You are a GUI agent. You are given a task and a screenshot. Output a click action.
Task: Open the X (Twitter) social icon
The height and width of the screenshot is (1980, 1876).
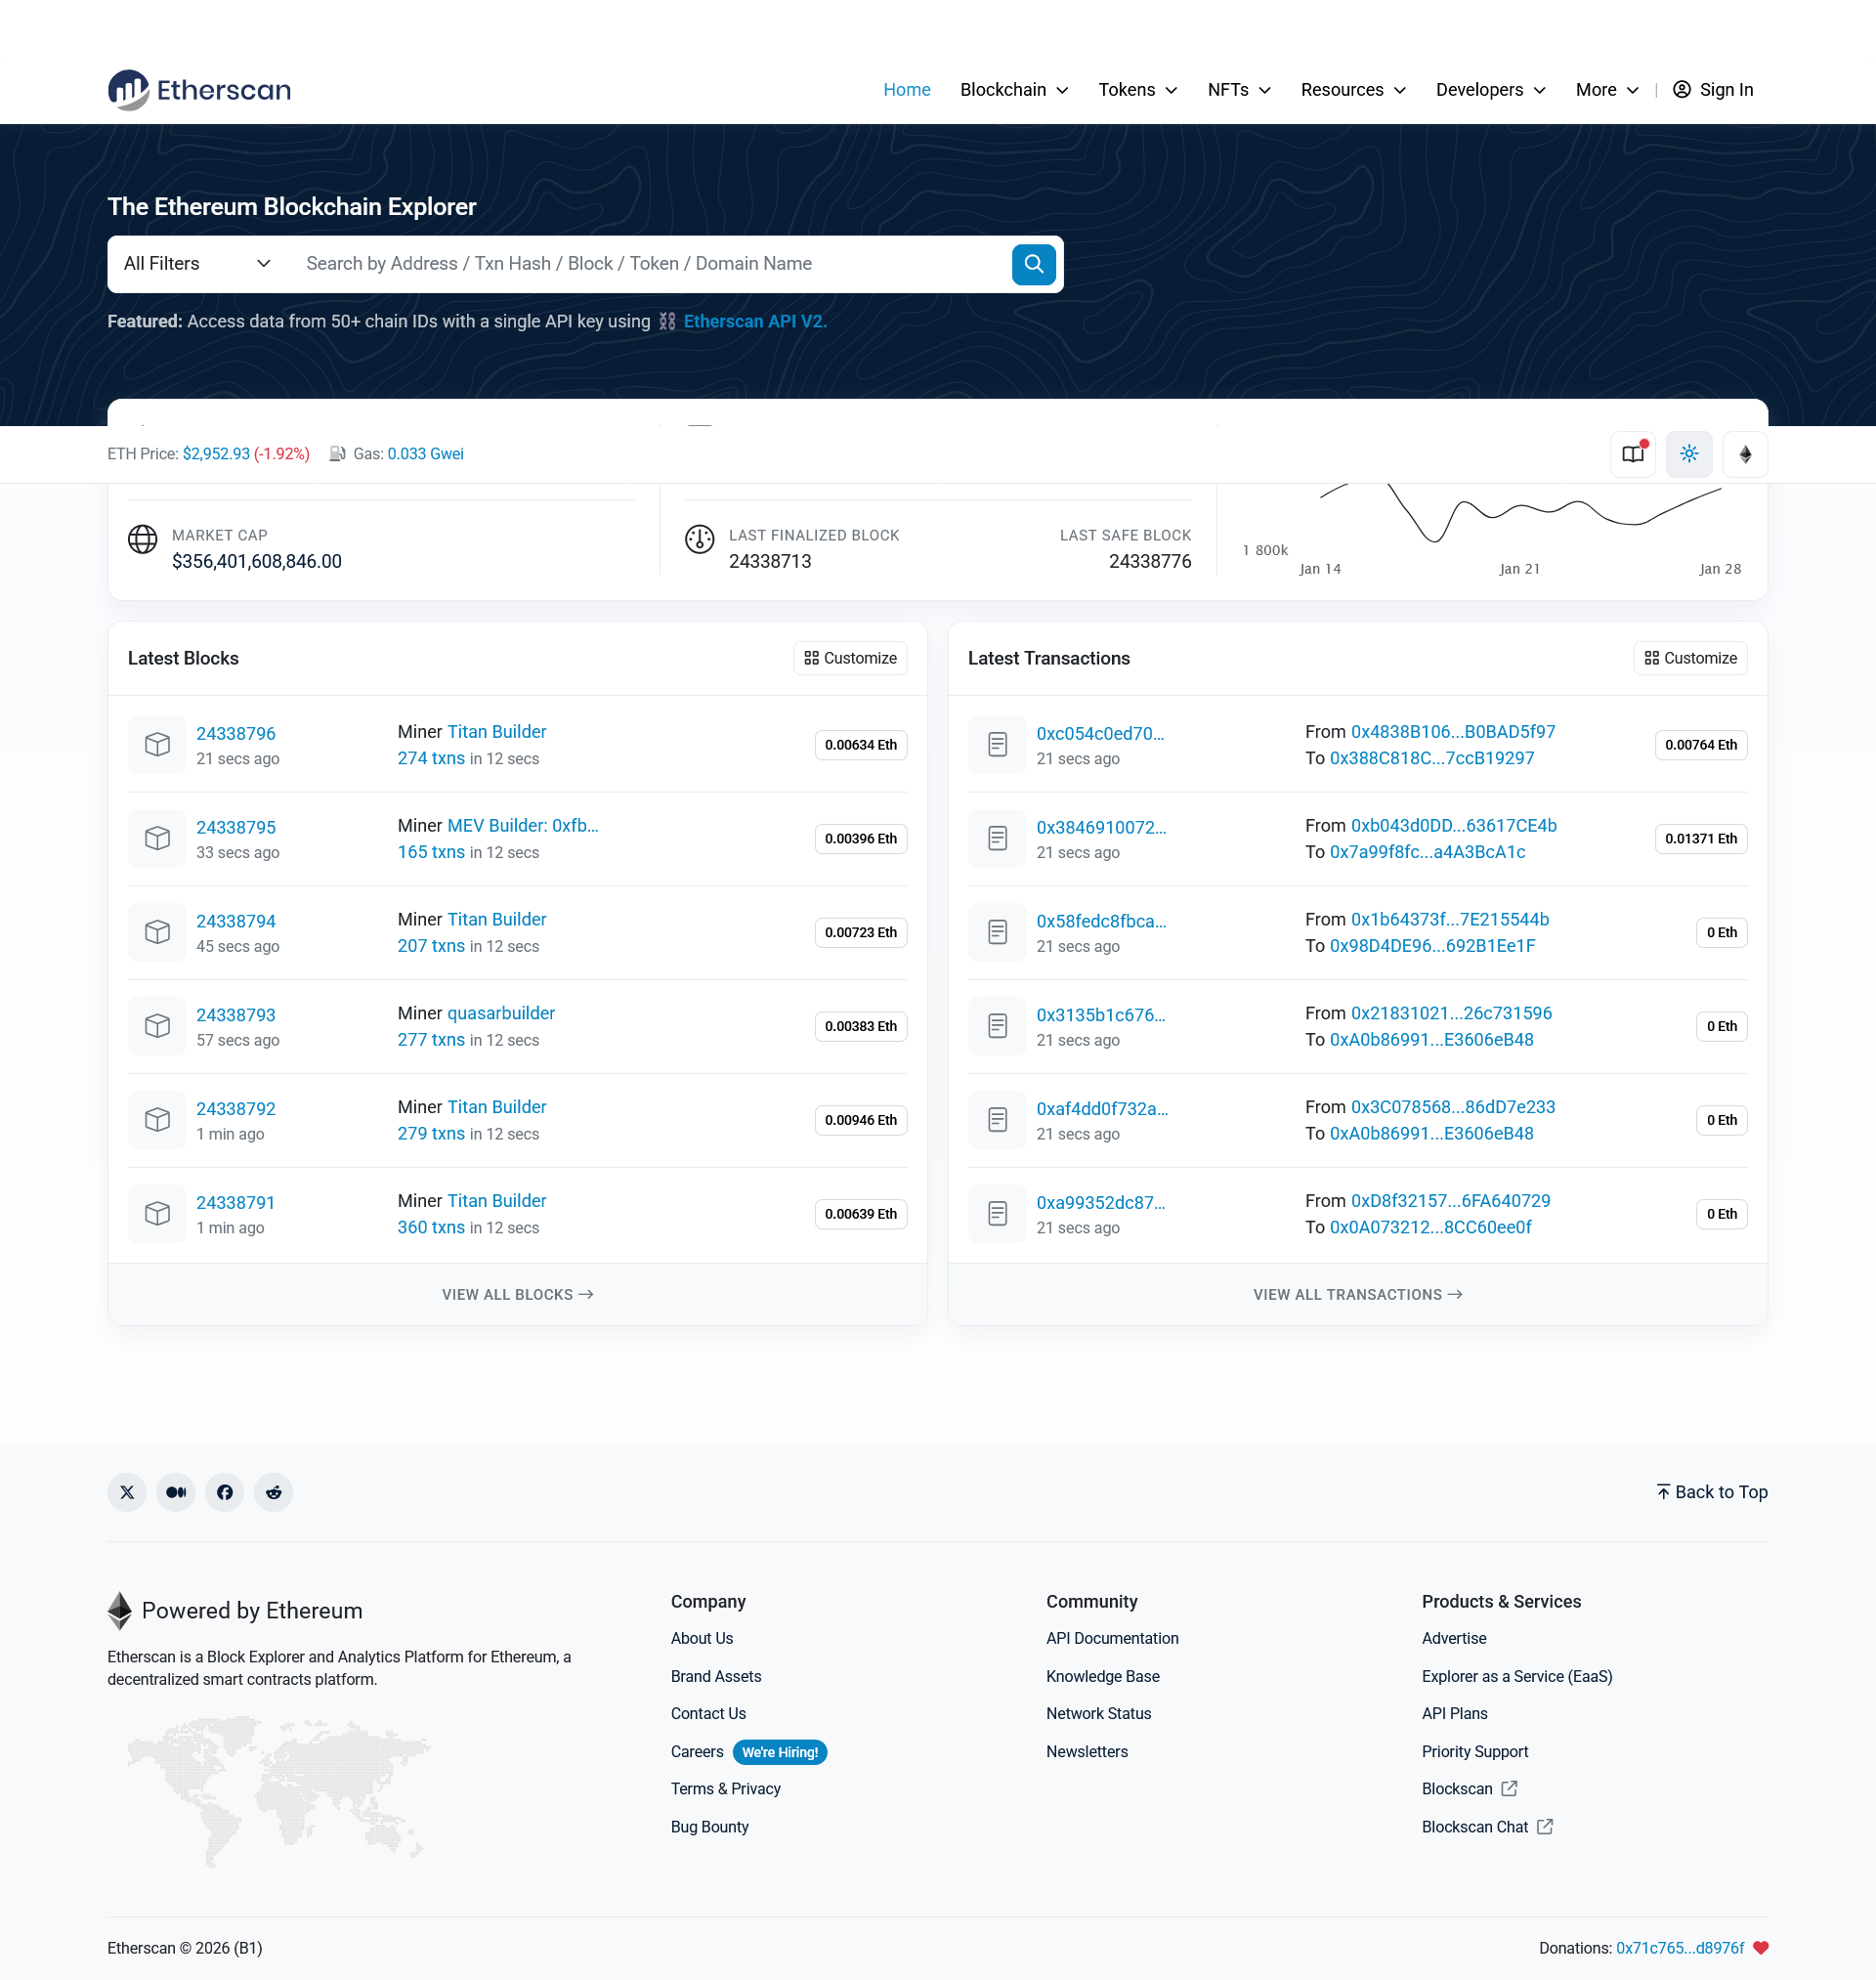(x=127, y=1492)
